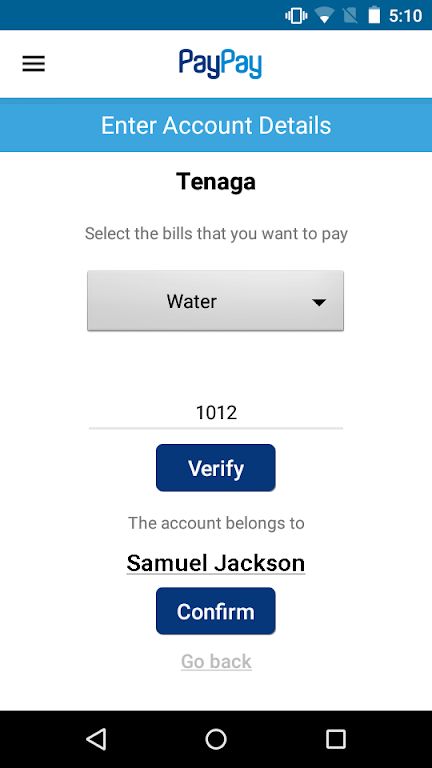The height and width of the screenshot is (768, 432).
Task: Tap the clock showing 5:10
Action: [406, 16]
